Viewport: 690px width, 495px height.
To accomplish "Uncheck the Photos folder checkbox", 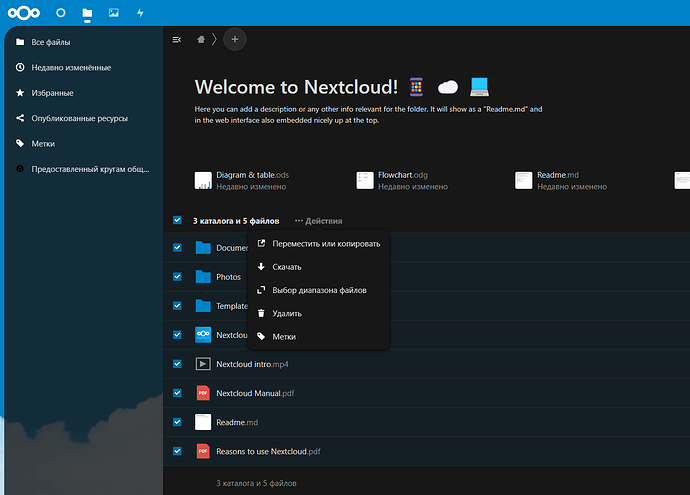I will [177, 277].
